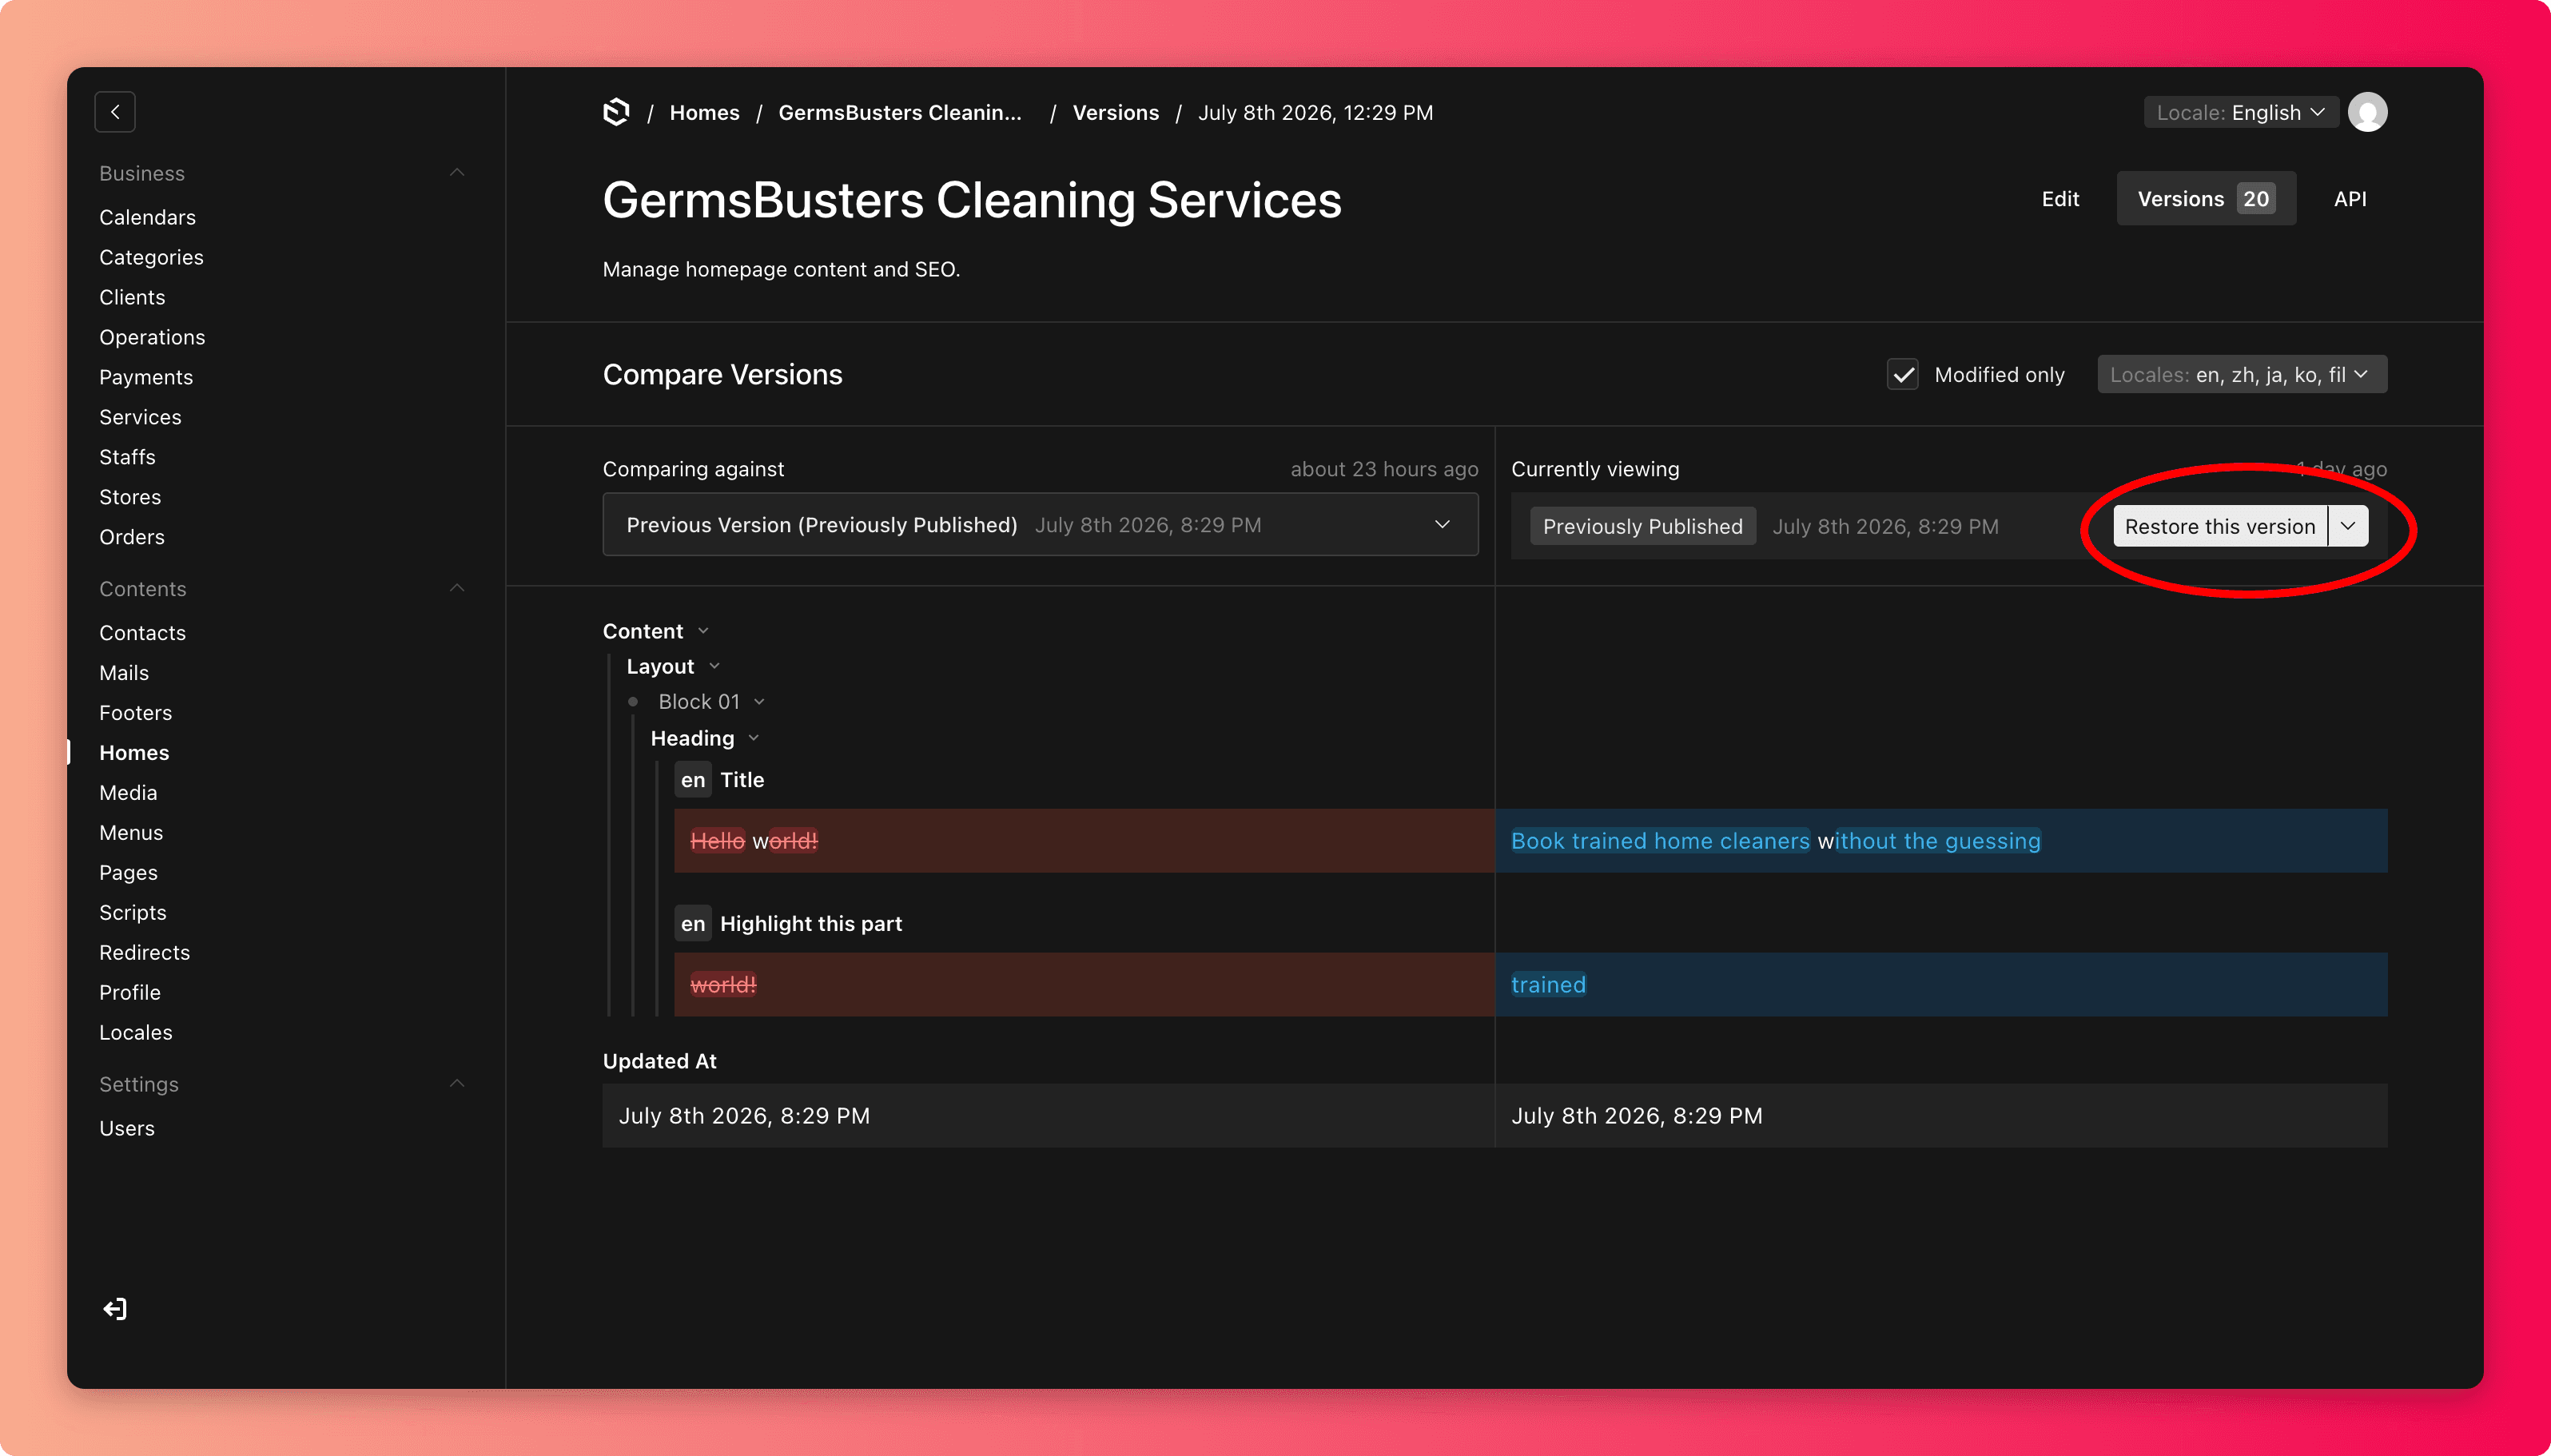Open Versions breadcrumb link
Image resolution: width=2551 pixels, height=1456 pixels.
[1115, 112]
